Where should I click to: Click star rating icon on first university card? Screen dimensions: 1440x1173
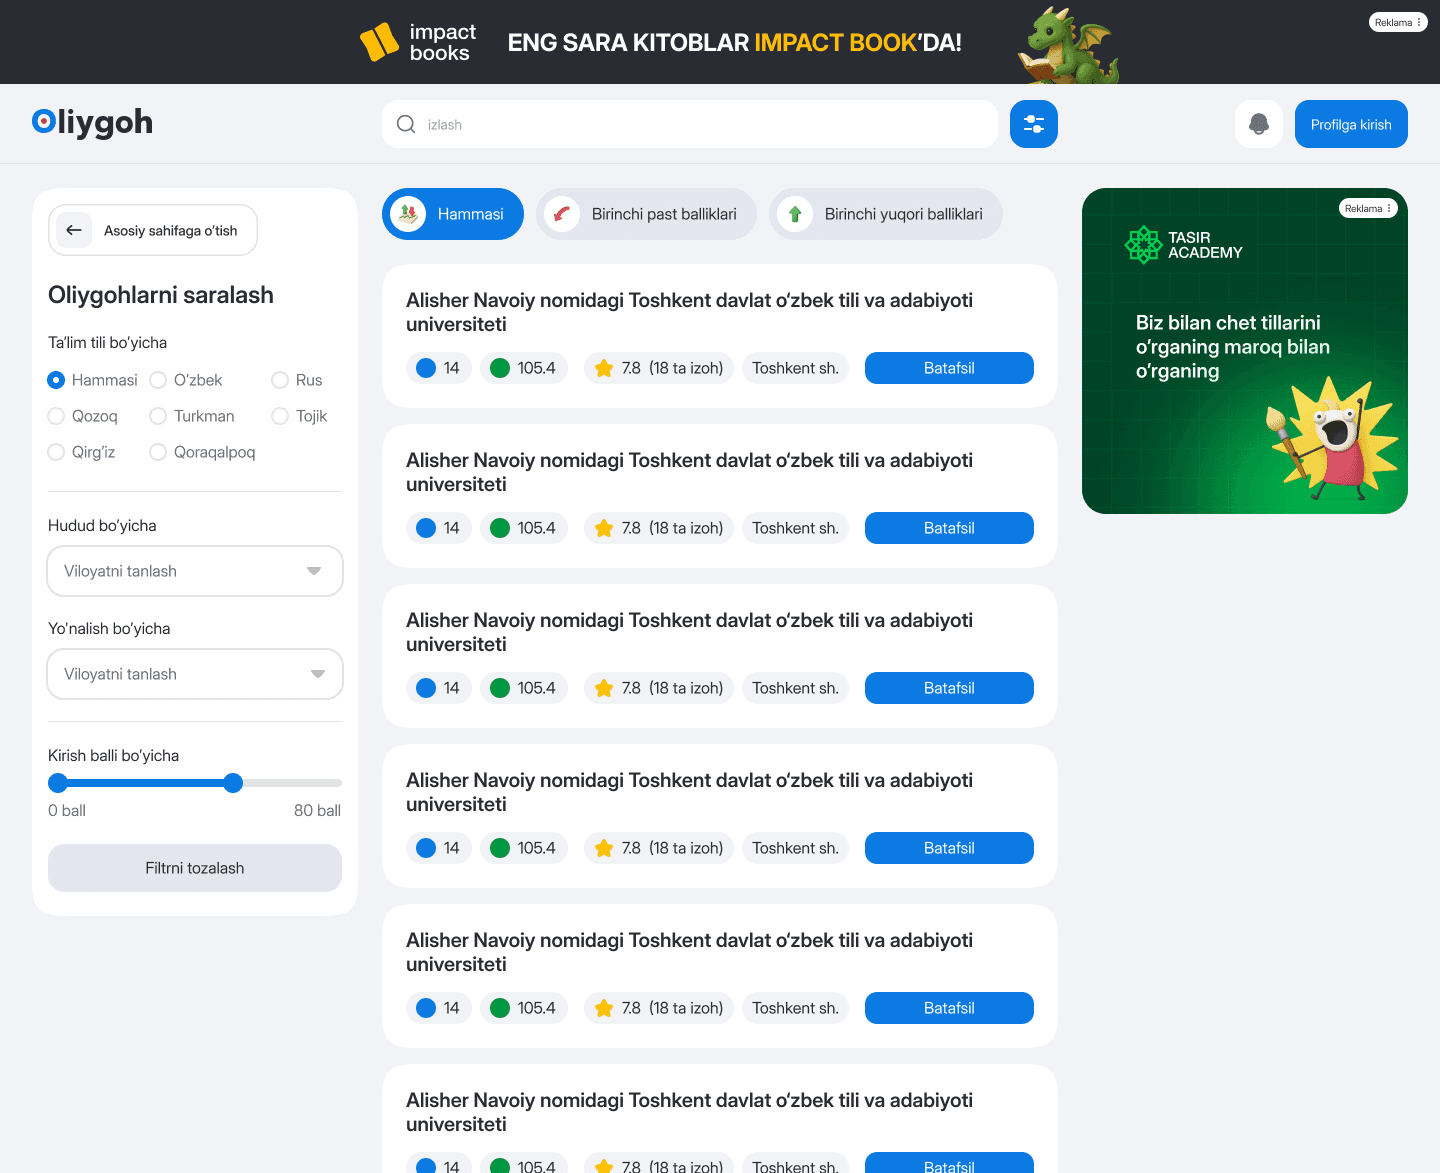604,368
